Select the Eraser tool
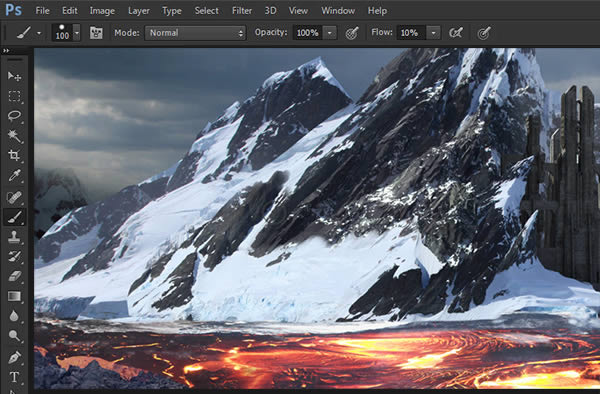 pos(14,276)
